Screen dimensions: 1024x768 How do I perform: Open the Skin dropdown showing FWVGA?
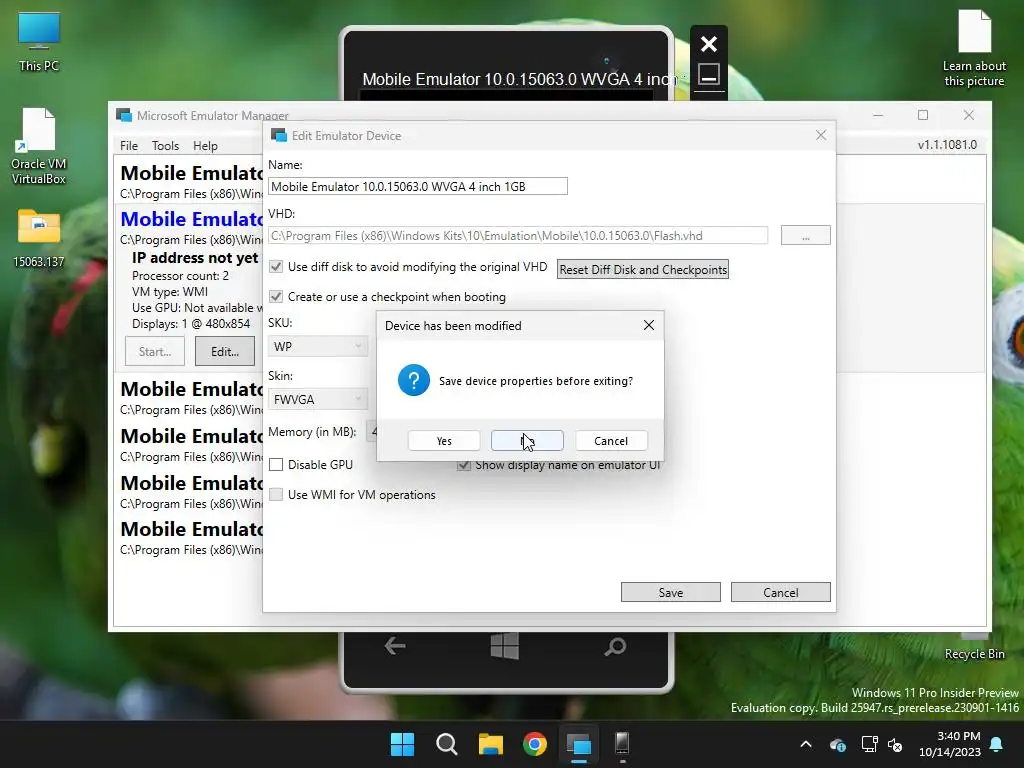pyautogui.click(x=317, y=399)
